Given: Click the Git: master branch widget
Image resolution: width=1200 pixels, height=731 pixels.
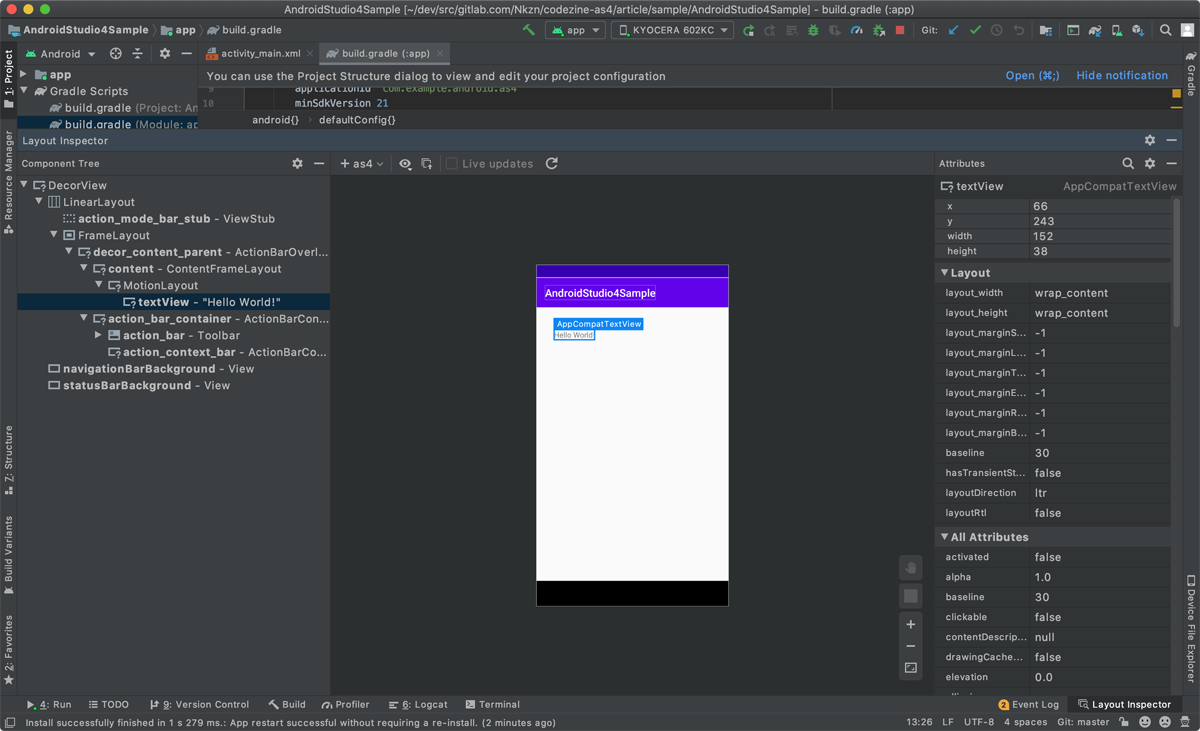Looking at the screenshot, I should point(1083,722).
